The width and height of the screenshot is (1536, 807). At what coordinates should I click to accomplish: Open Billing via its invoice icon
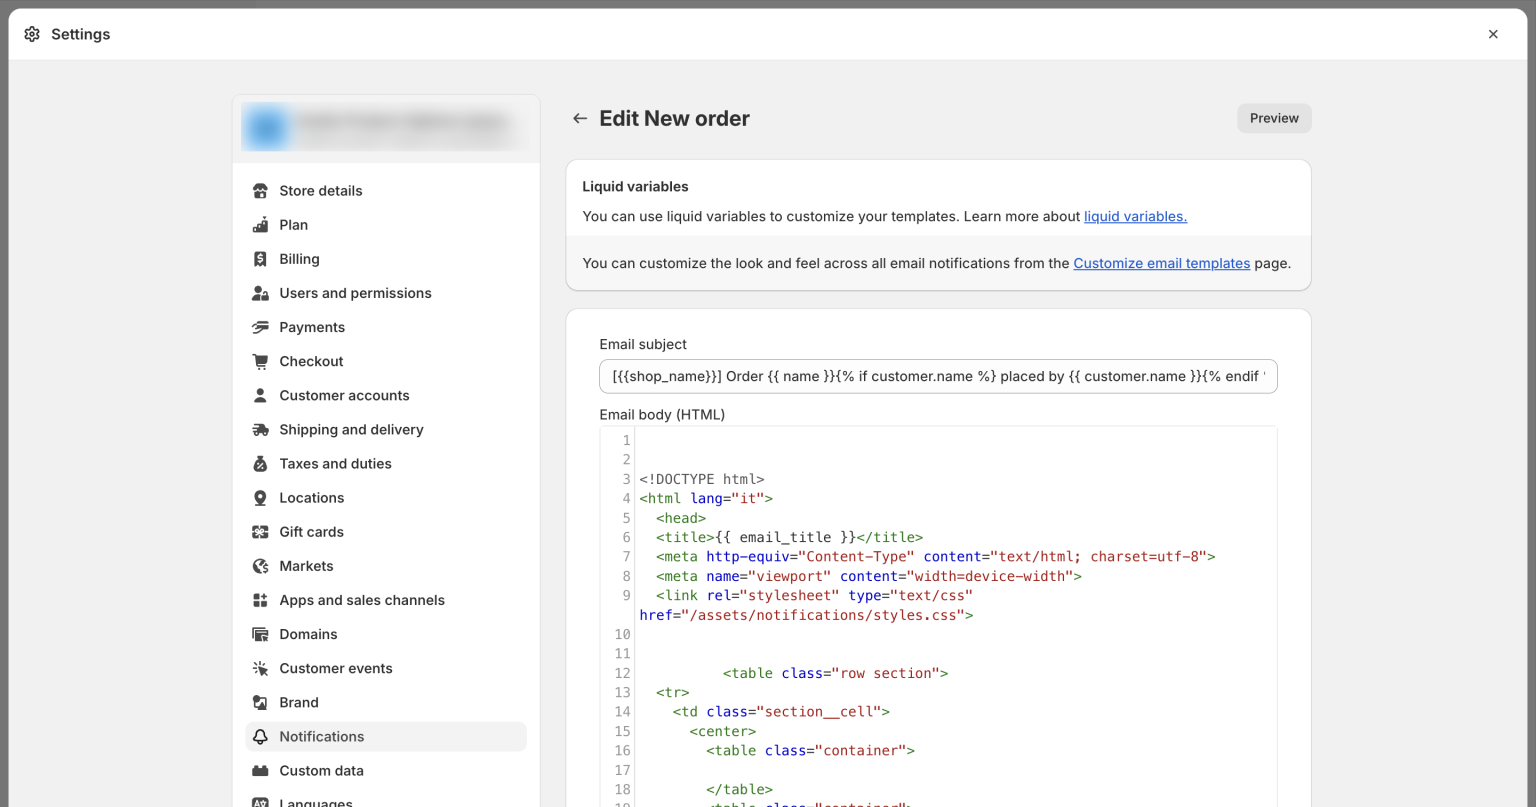[260, 258]
